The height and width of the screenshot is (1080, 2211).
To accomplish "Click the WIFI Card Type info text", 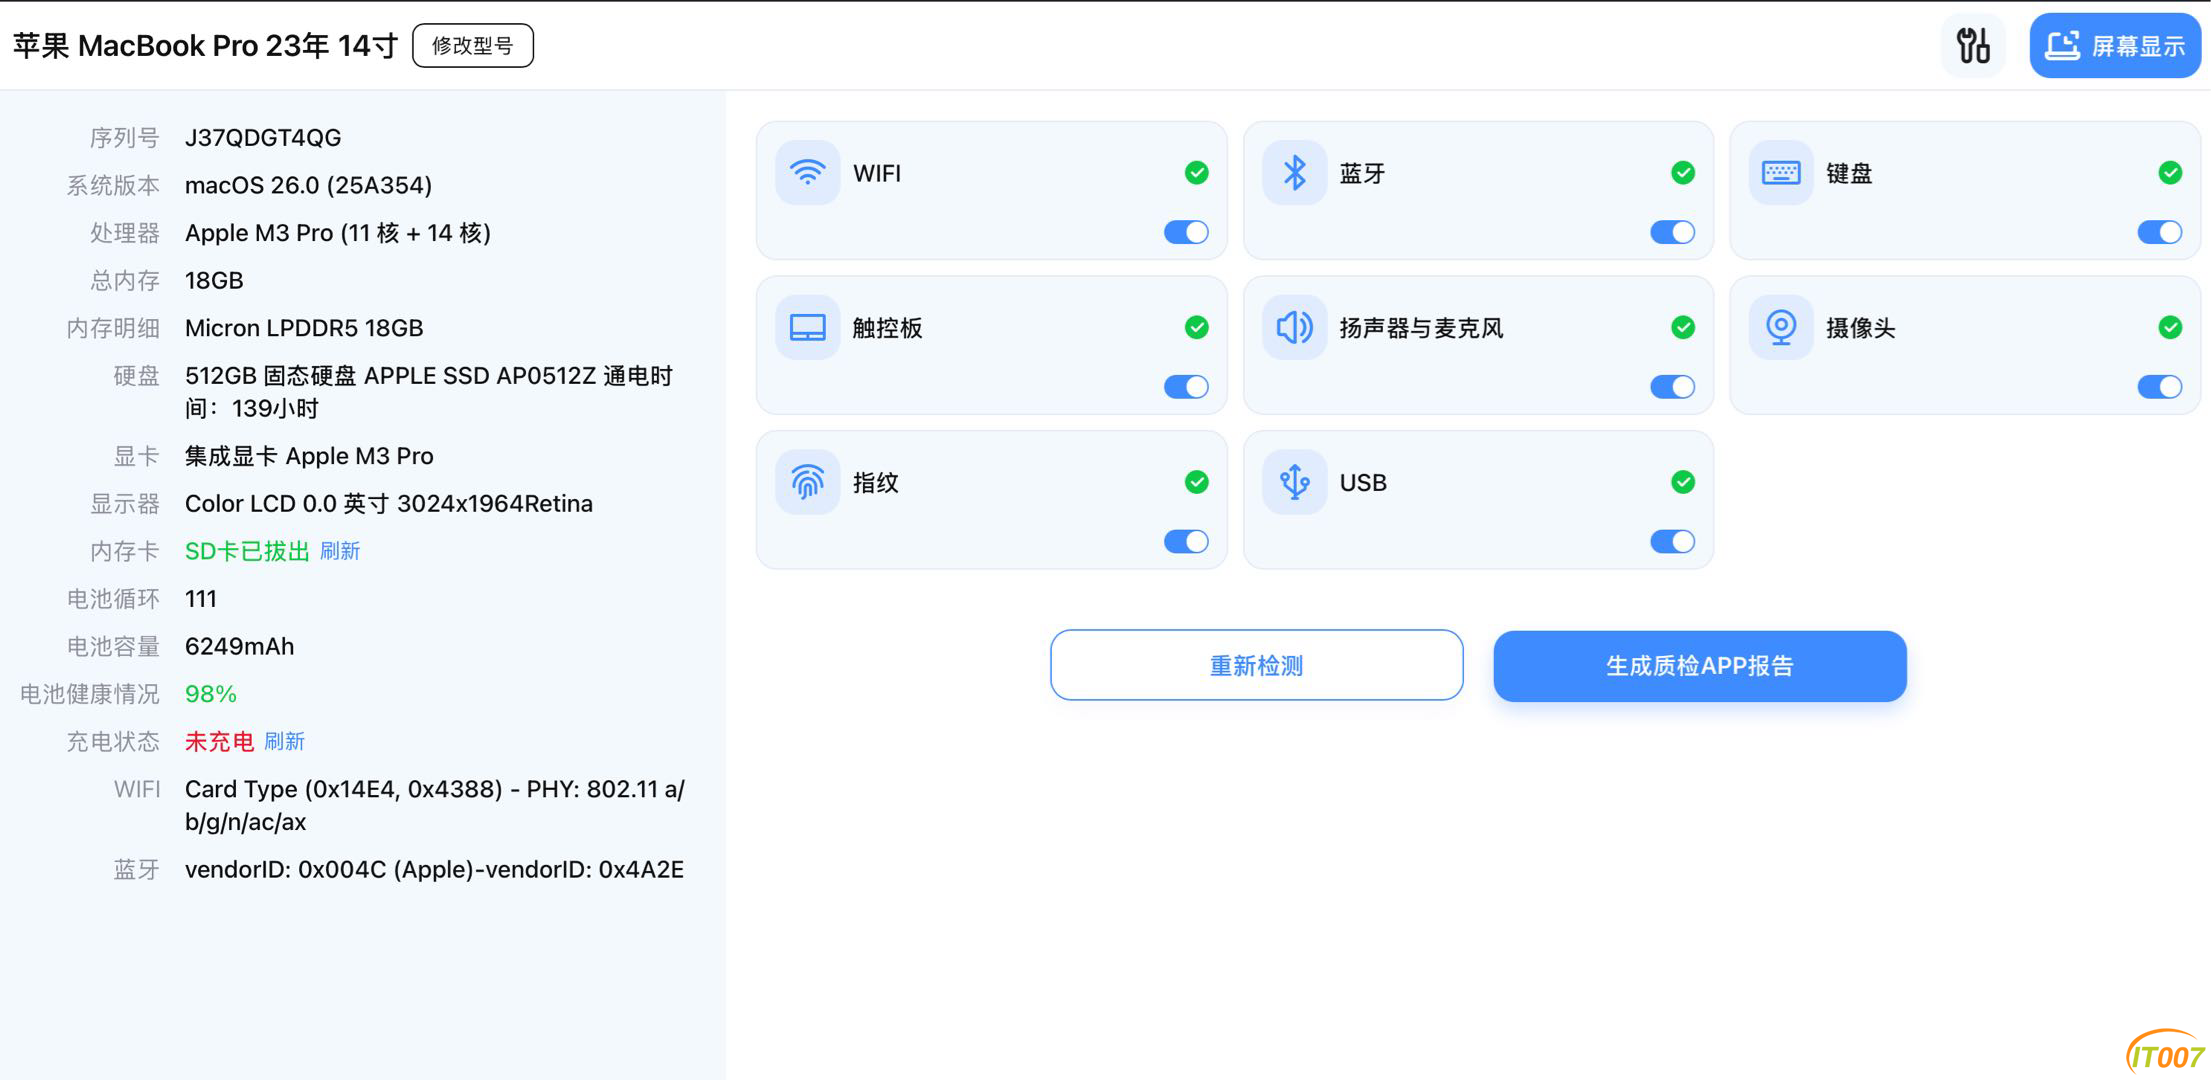I will coord(435,805).
